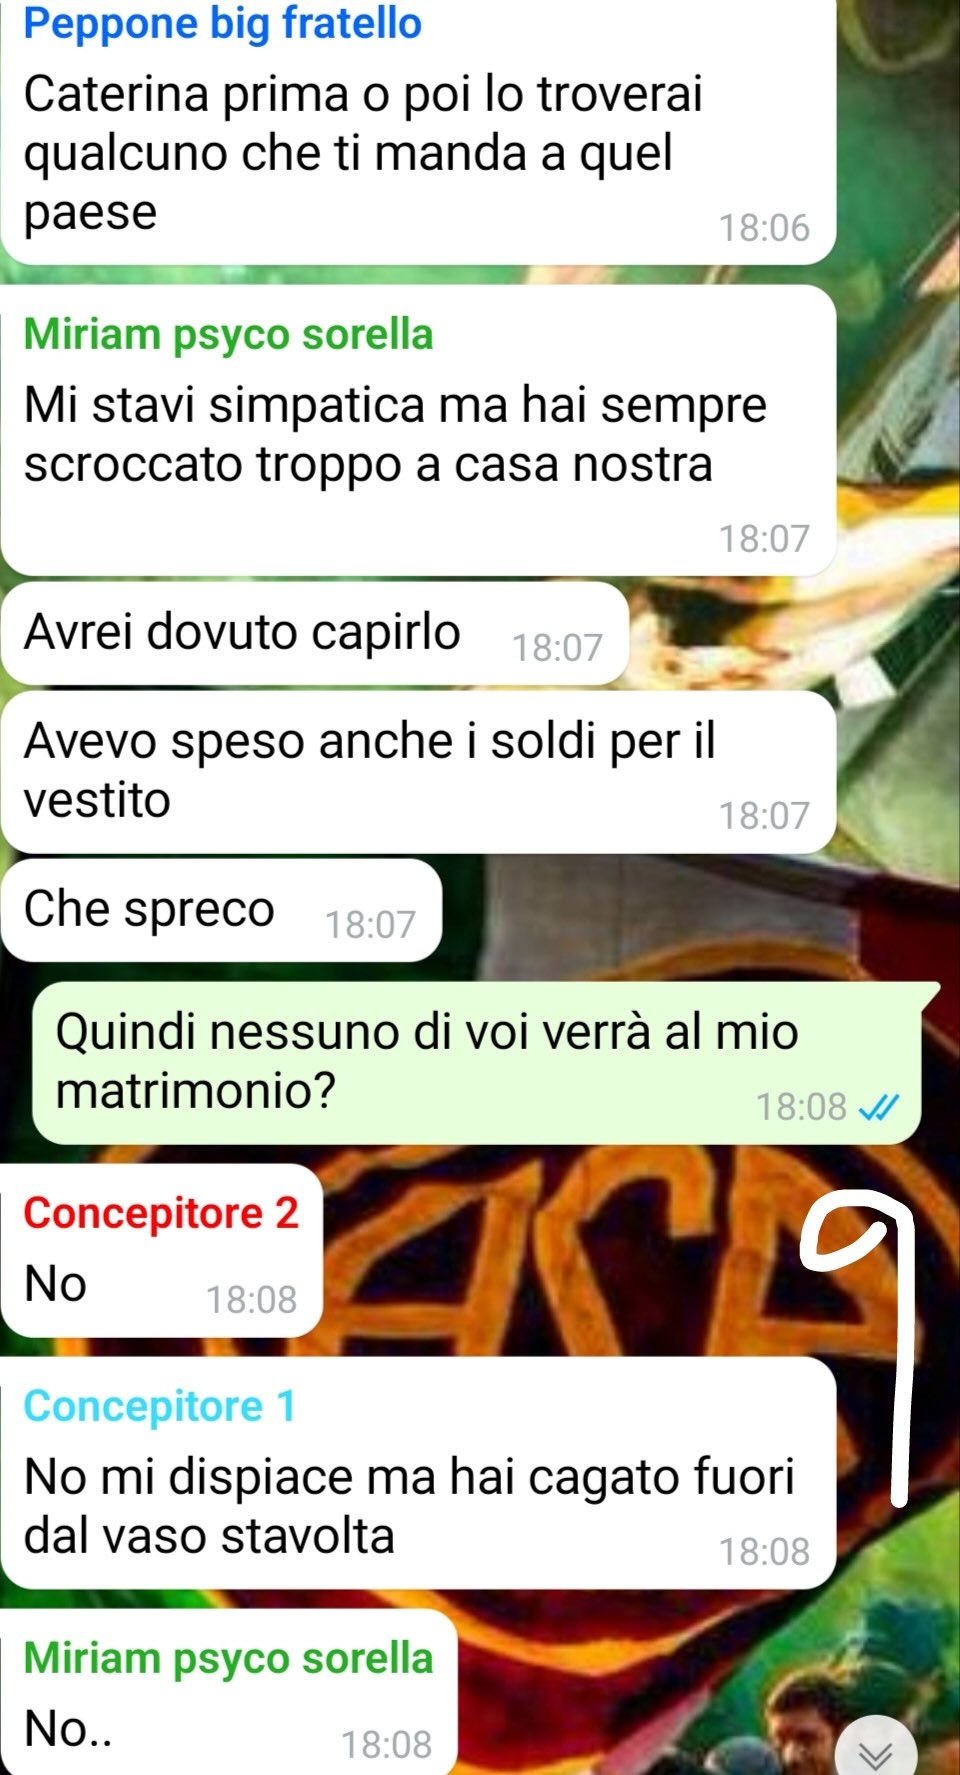Select Miriam's 'No..' message bubble
Screen dimensions: 960x1775
coord(229,1692)
